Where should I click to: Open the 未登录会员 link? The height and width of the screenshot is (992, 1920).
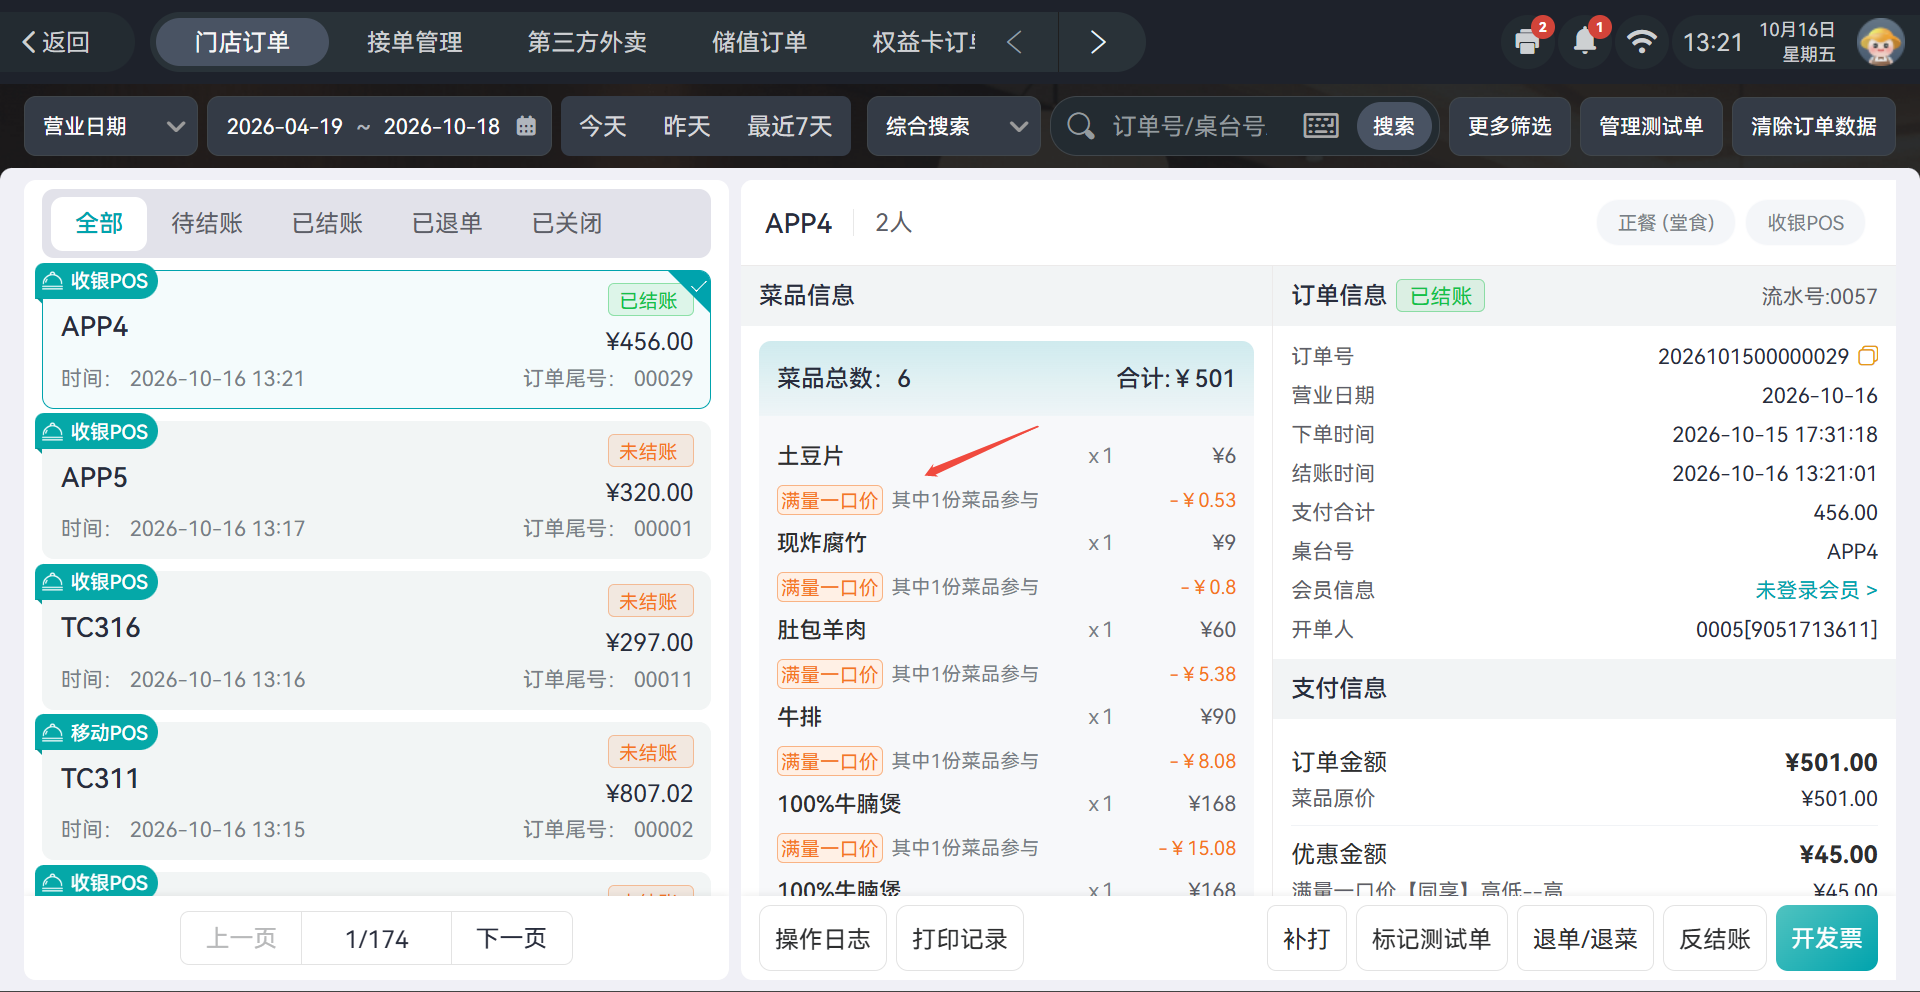click(1816, 590)
